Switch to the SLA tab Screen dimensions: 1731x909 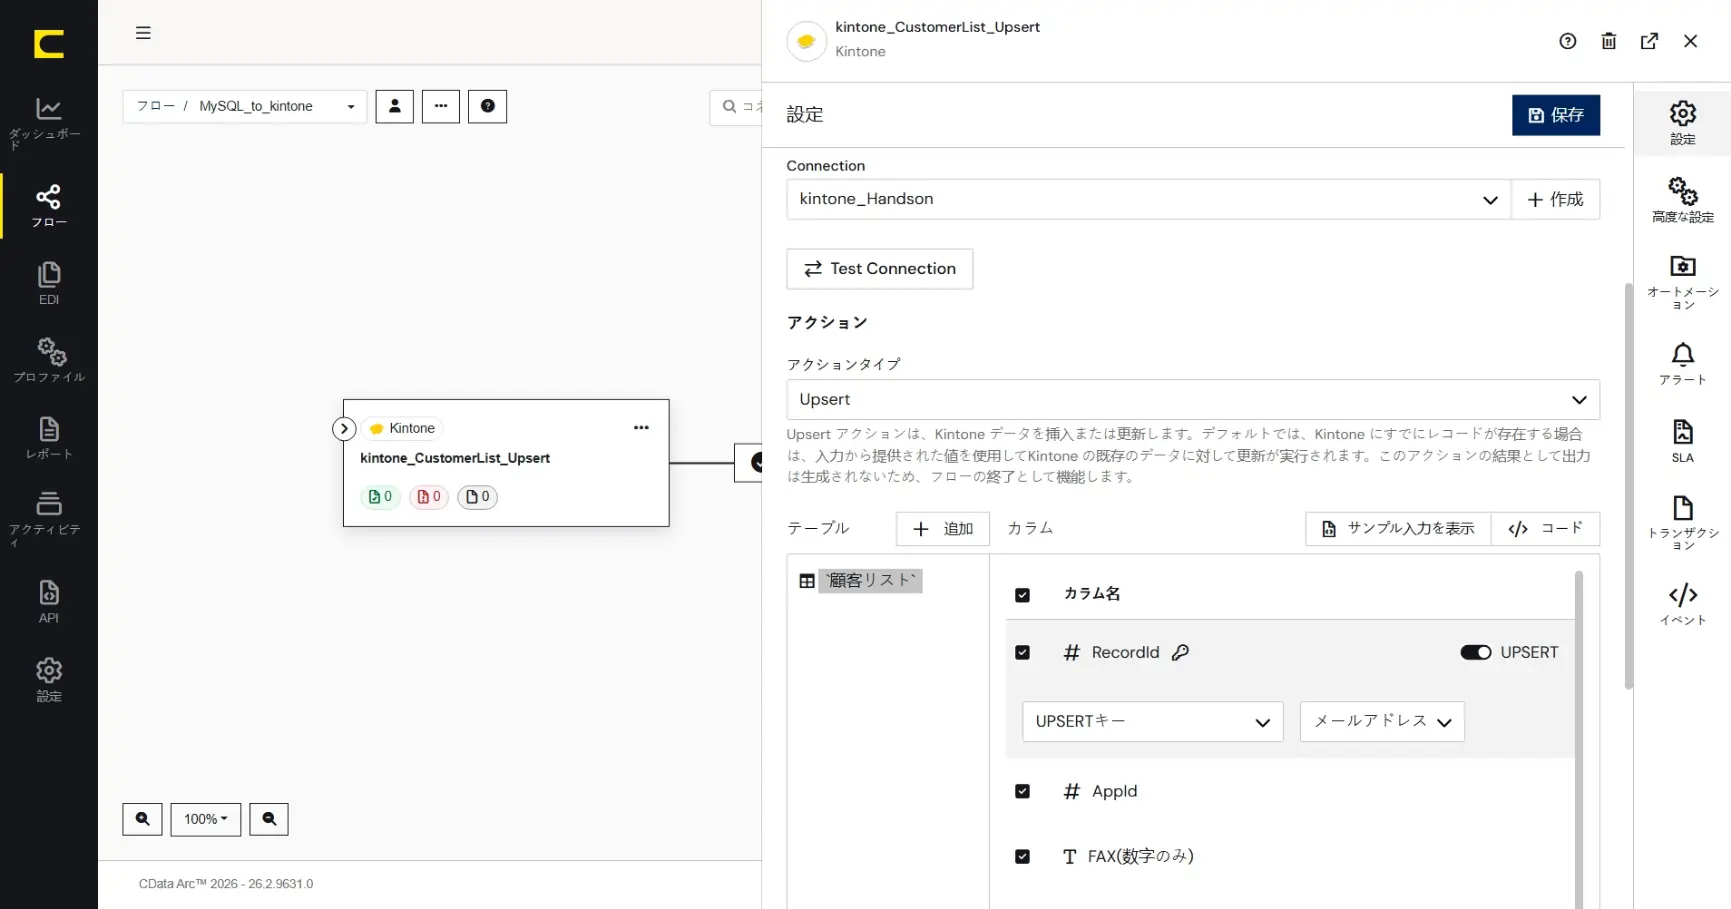[x=1683, y=441]
